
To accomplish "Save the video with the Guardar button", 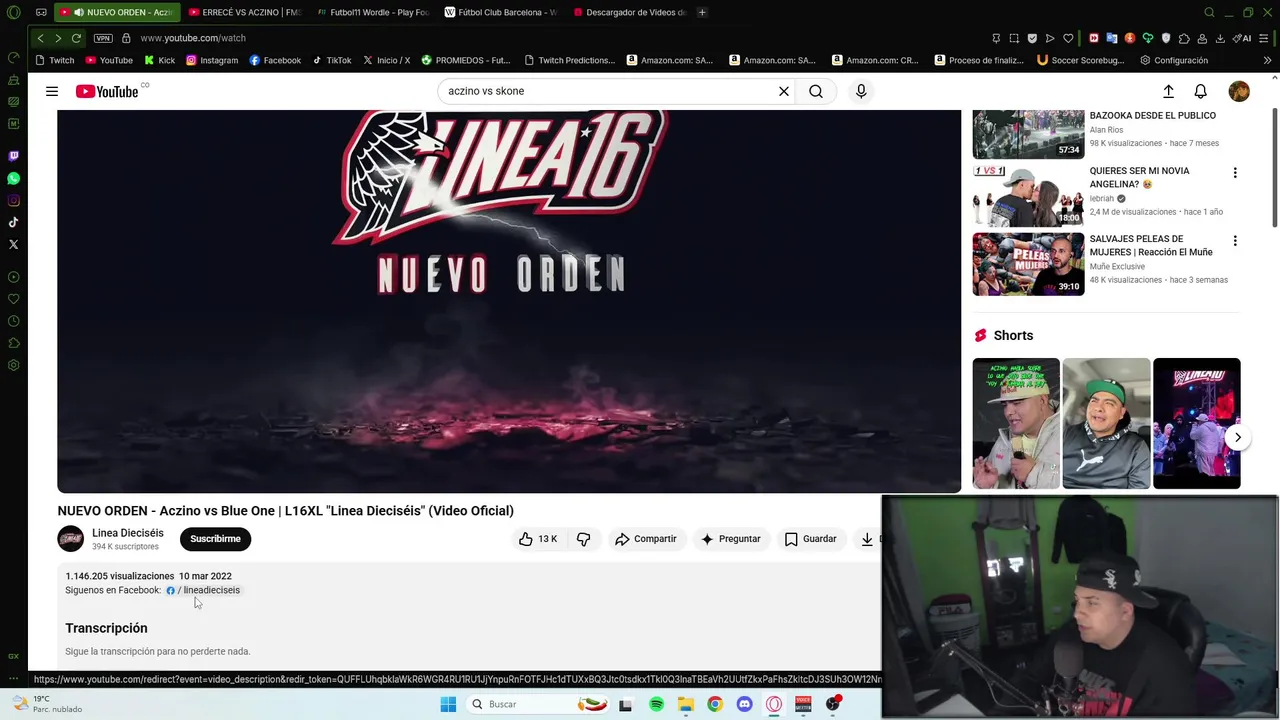I will (x=810, y=539).
